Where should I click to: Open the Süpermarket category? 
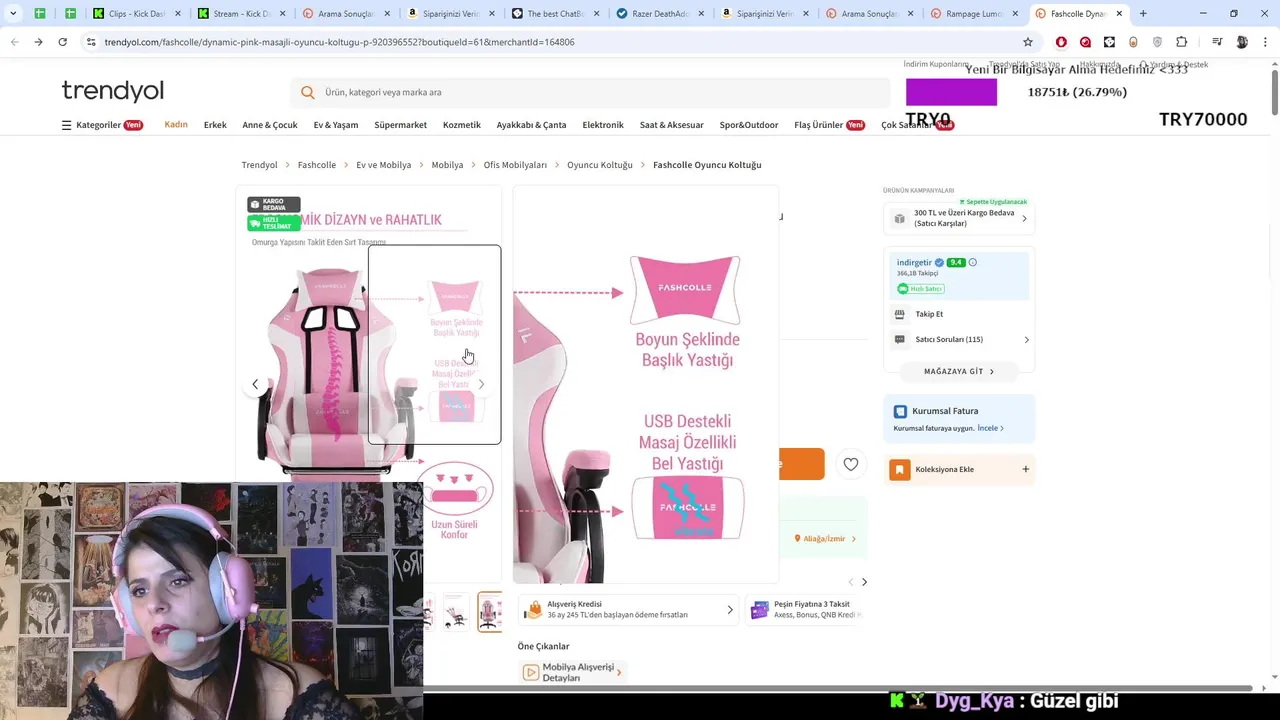point(400,125)
